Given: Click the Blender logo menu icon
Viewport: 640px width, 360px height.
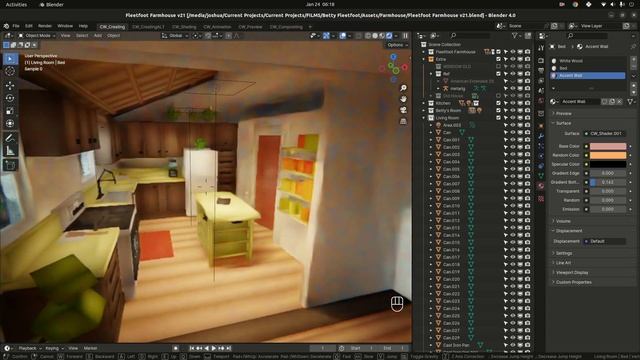Looking at the screenshot, I should (6, 26).
